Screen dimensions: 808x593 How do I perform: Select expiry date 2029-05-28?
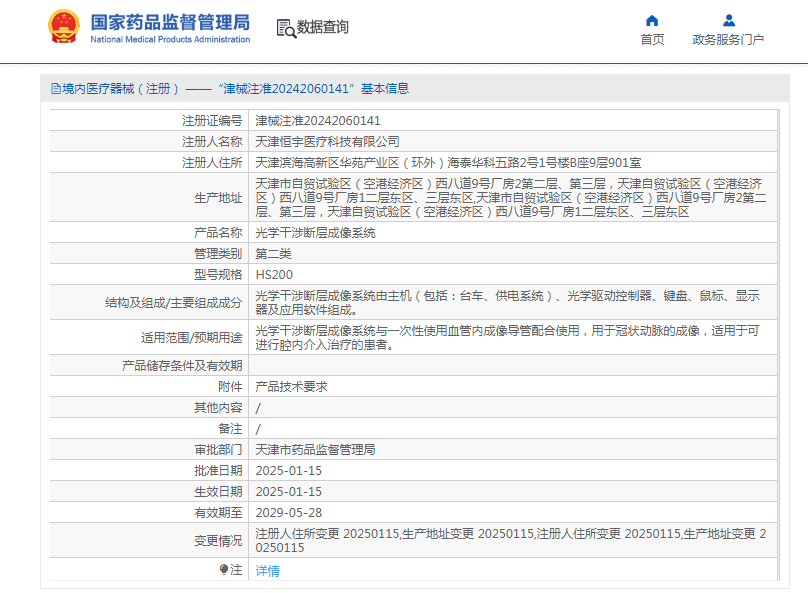289,513
